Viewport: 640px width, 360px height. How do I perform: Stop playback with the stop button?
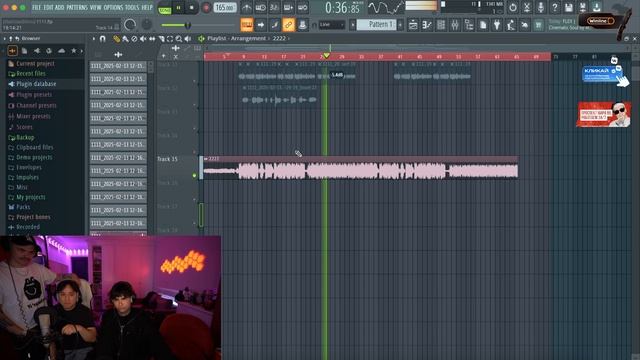[x=191, y=8]
